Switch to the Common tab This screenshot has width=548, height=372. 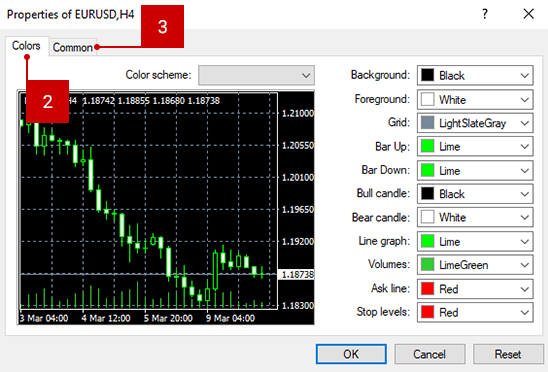click(x=73, y=47)
